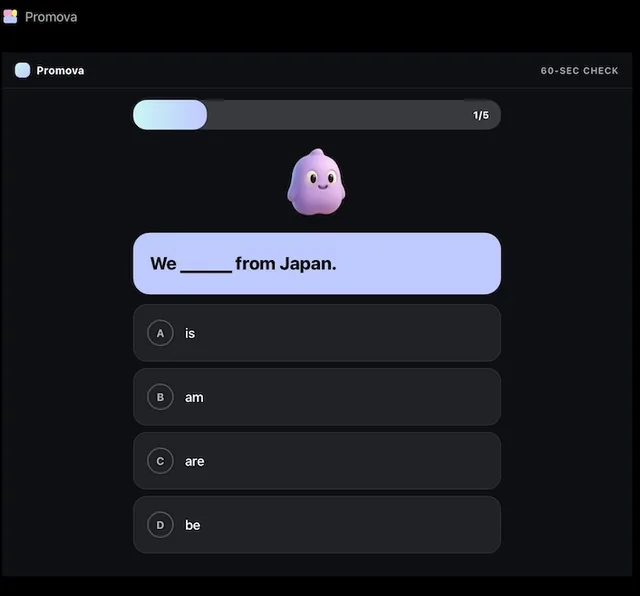Viewport: 640px width, 596px height.
Task: Select the circle labeled C
Action: pyautogui.click(x=160, y=461)
